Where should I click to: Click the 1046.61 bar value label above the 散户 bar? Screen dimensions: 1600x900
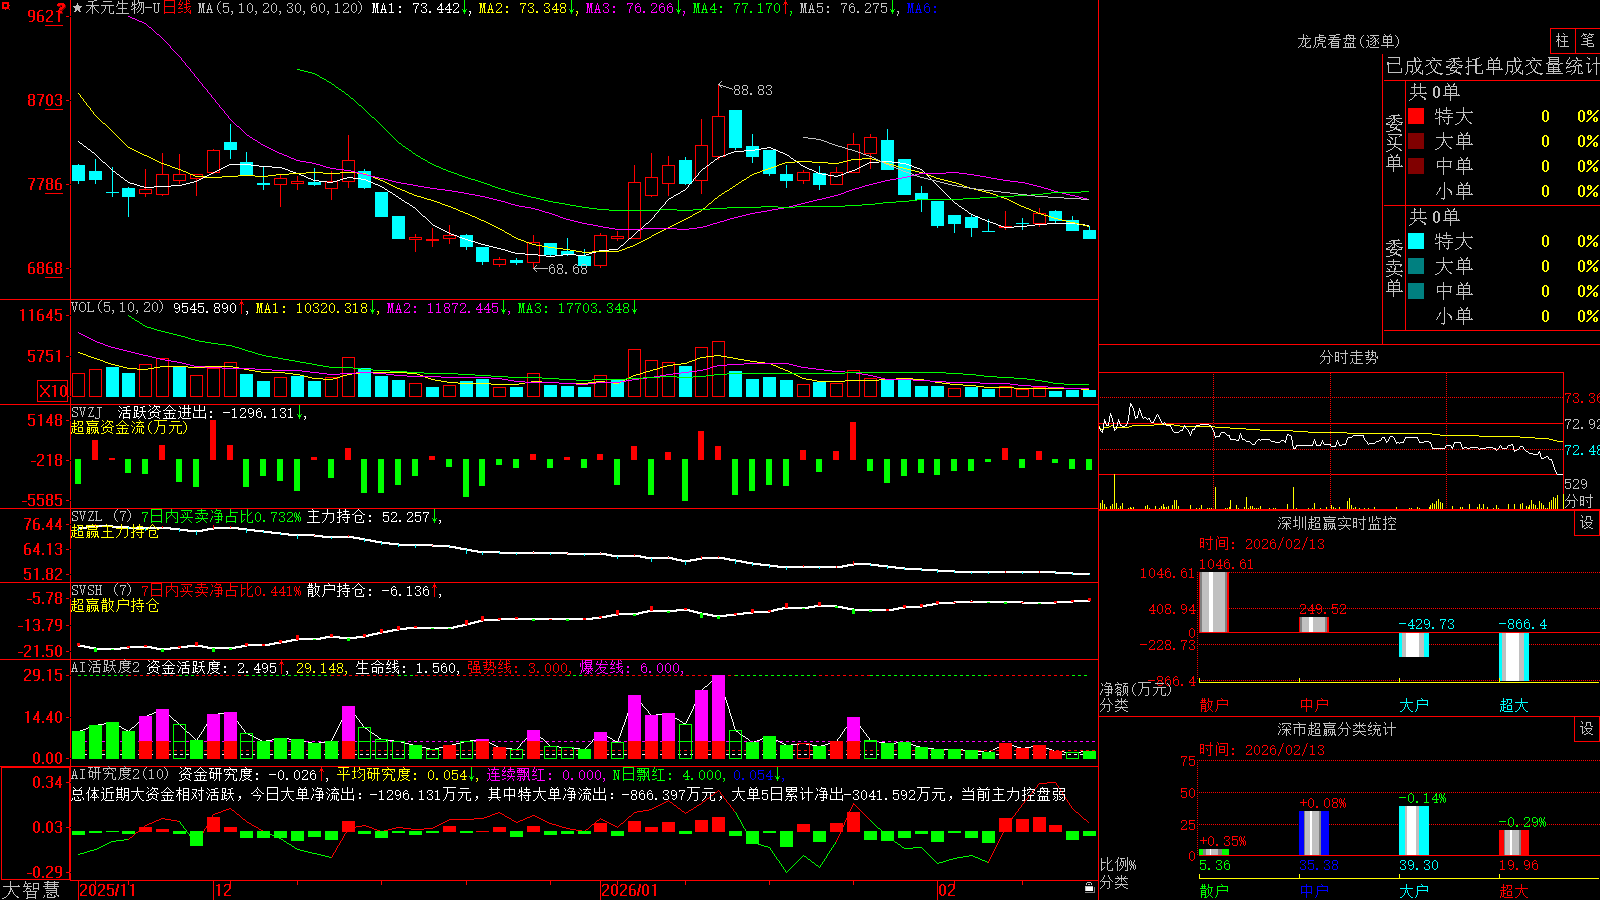[1226, 564]
